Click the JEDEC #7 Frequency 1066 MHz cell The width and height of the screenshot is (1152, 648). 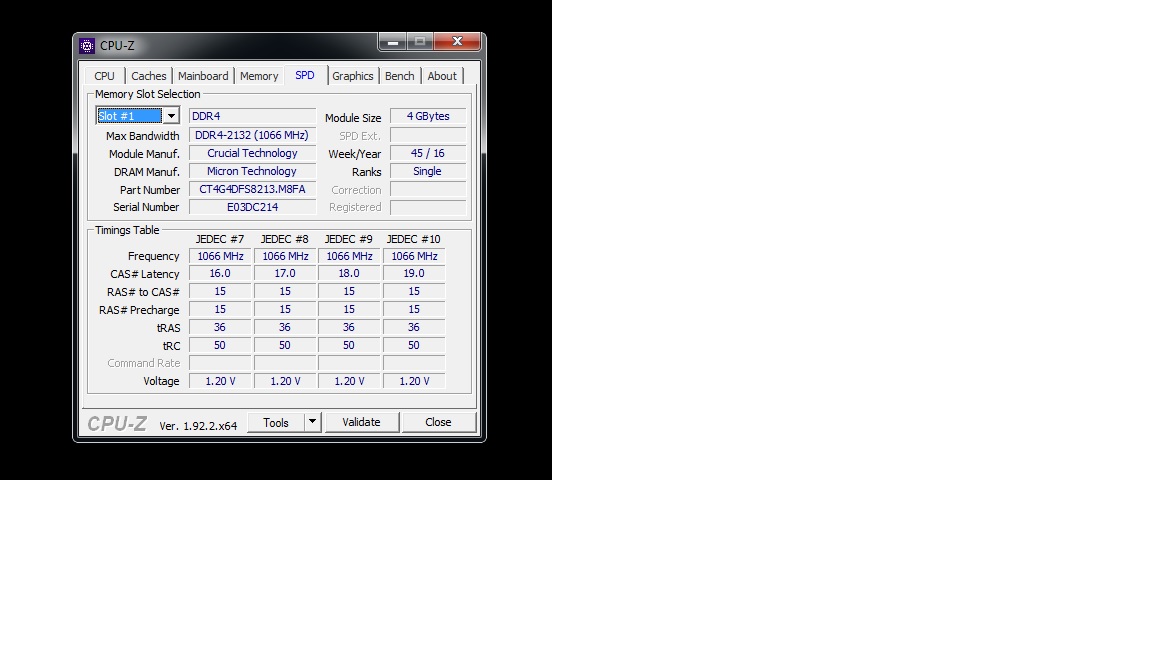pos(220,256)
